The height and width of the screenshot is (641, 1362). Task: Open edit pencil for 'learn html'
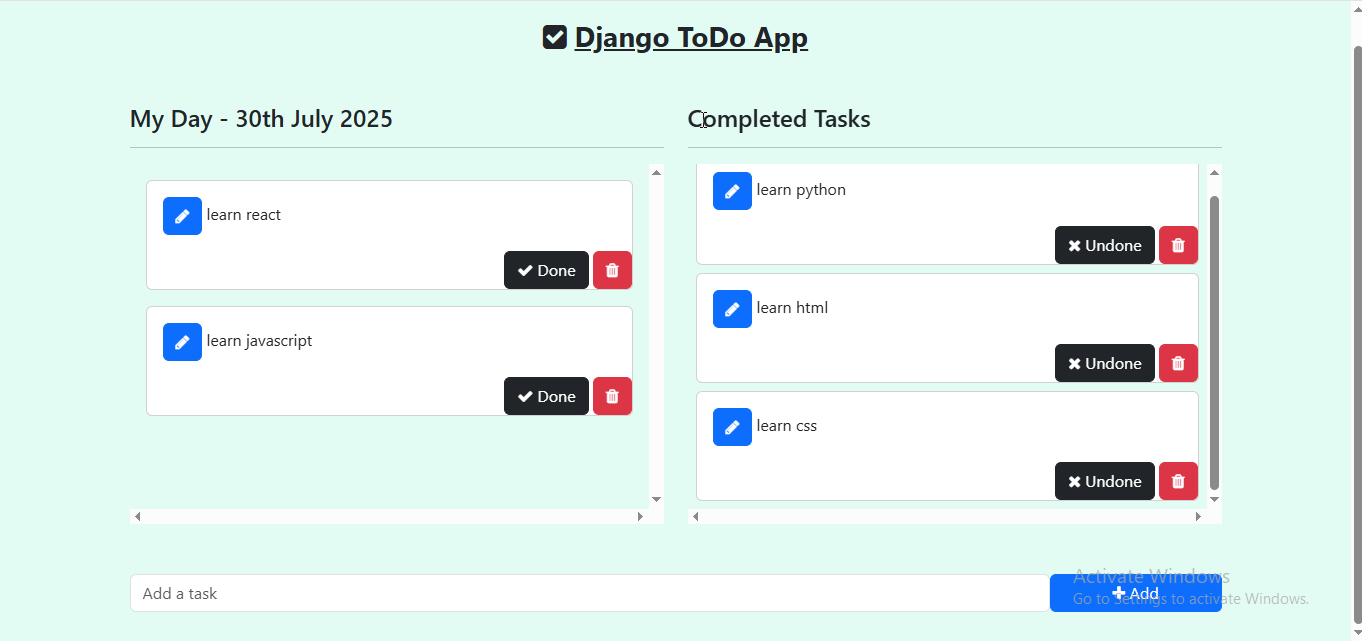732,309
